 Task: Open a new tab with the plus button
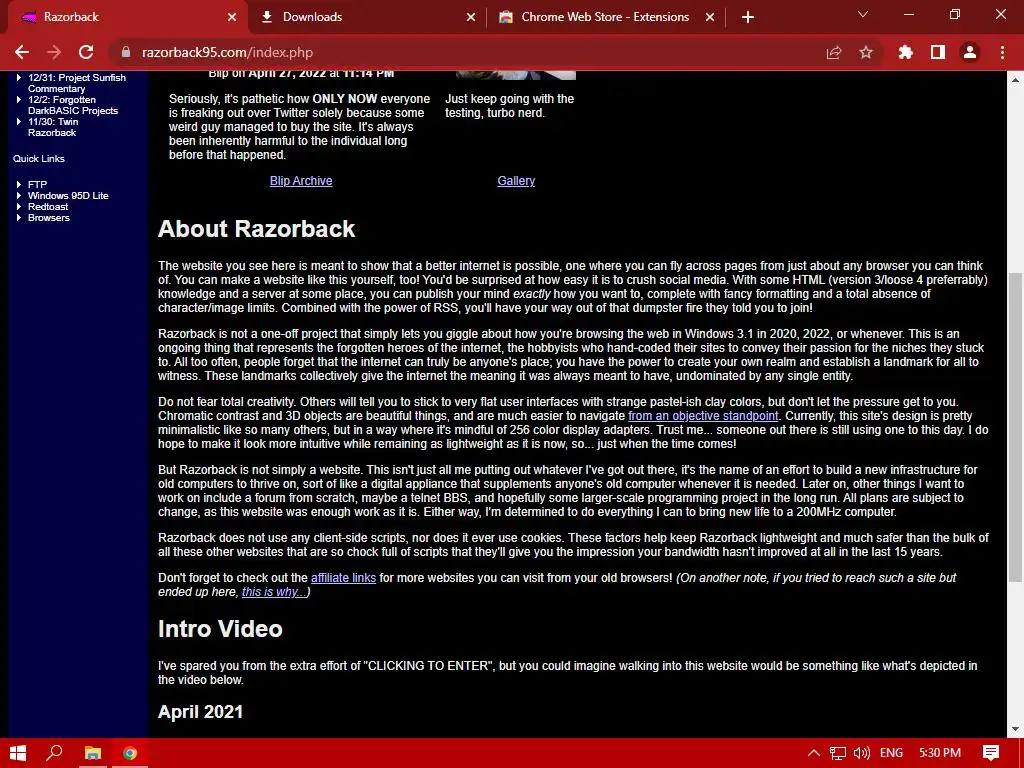click(x=748, y=17)
